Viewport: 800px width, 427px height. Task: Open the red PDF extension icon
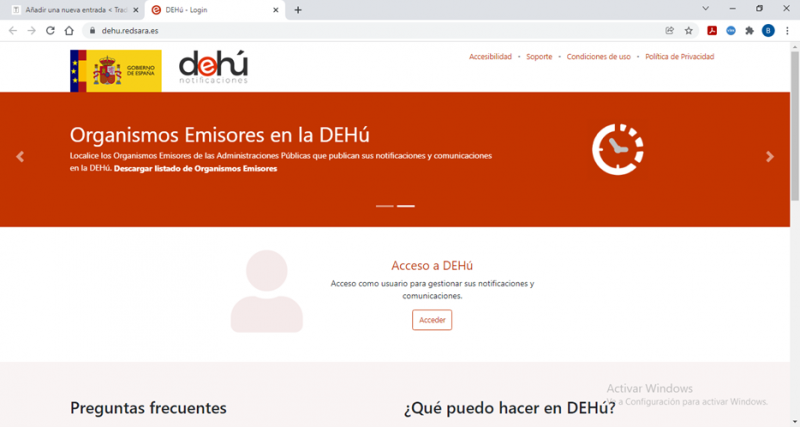click(x=712, y=31)
